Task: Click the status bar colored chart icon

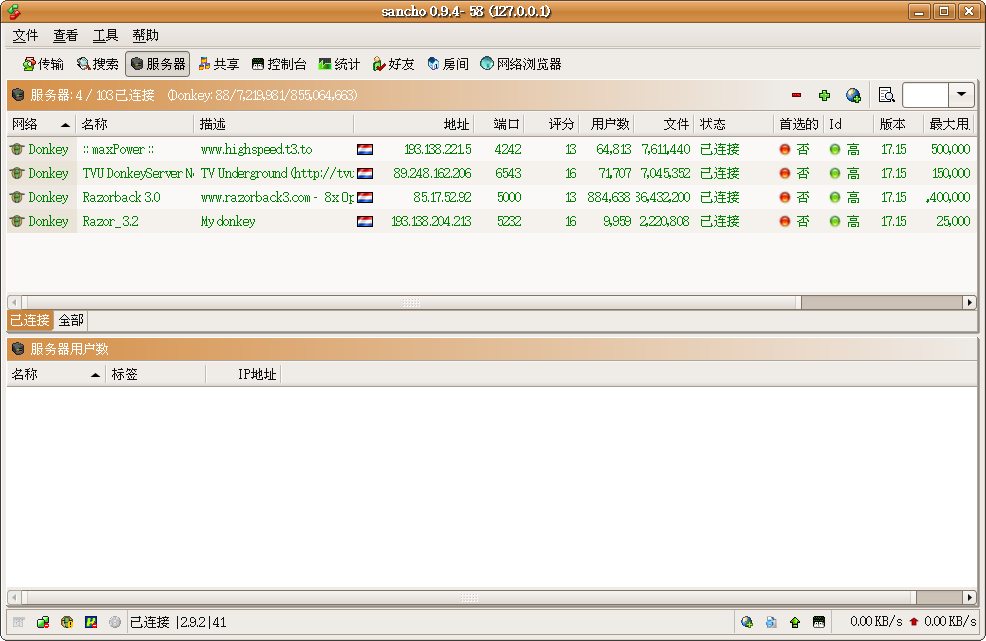Action: [91, 622]
